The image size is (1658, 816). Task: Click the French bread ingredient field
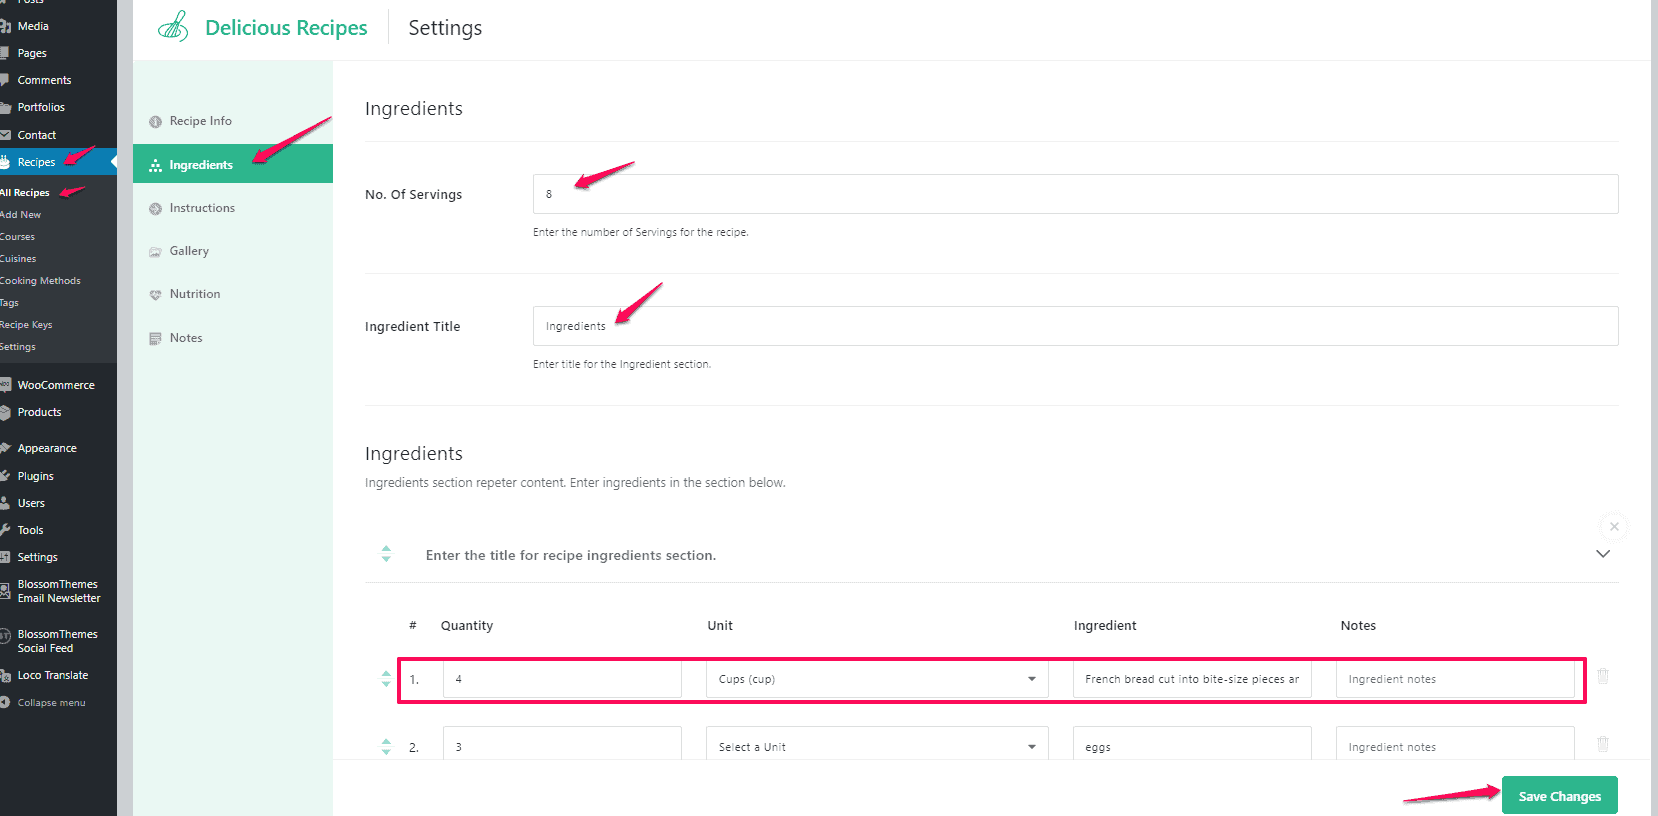pos(1192,679)
